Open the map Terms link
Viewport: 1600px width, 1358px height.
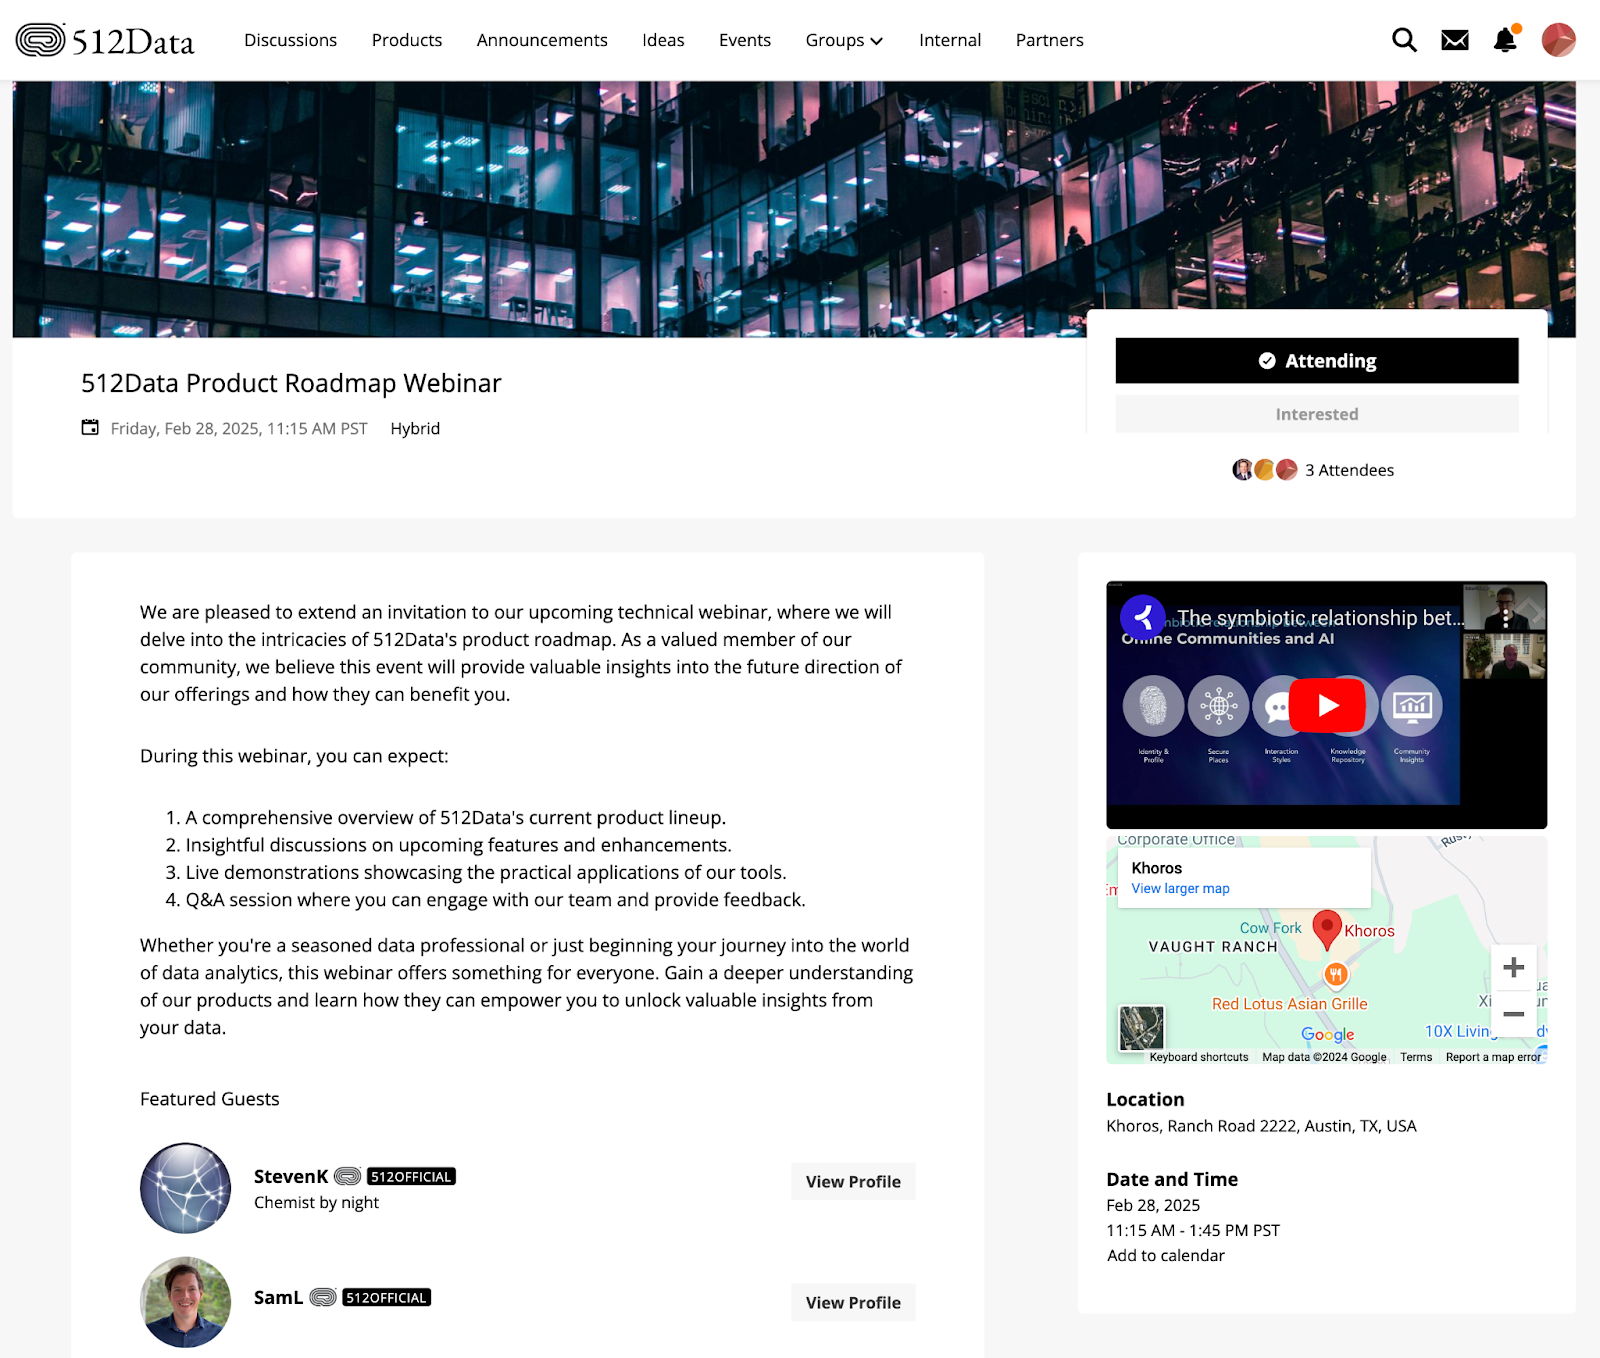click(x=1416, y=1057)
